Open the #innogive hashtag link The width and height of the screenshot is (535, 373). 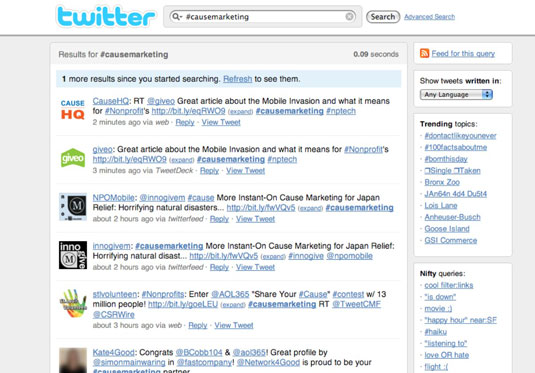click(x=306, y=256)
